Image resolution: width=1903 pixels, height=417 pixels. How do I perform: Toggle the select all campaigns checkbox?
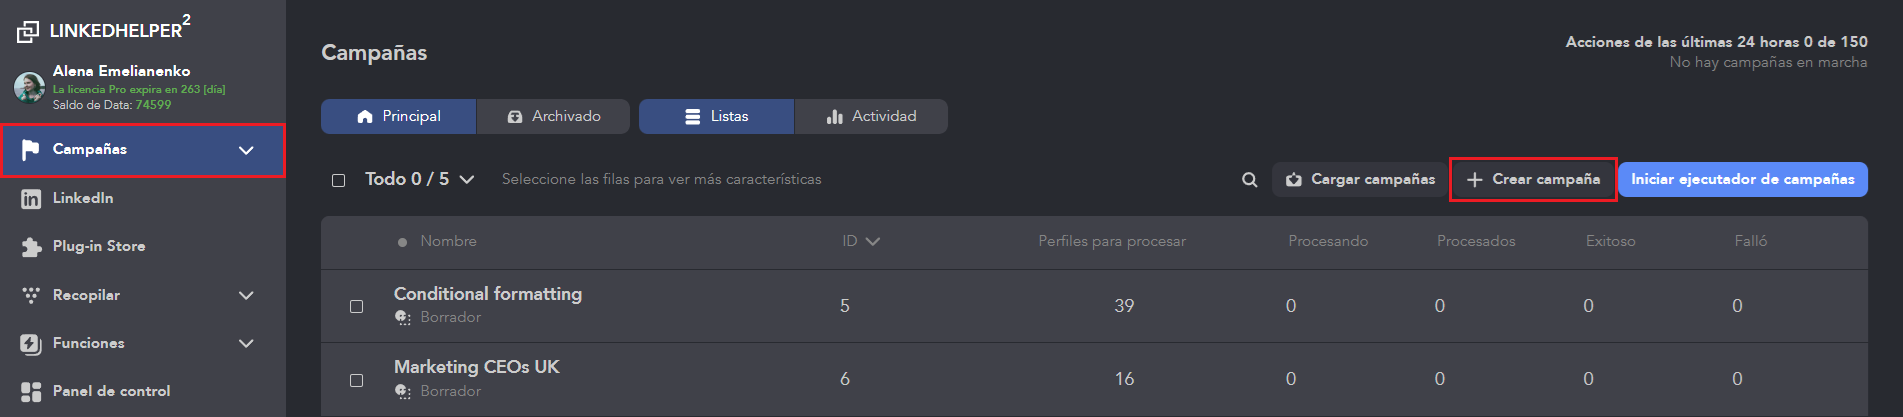tap(338, 180)
